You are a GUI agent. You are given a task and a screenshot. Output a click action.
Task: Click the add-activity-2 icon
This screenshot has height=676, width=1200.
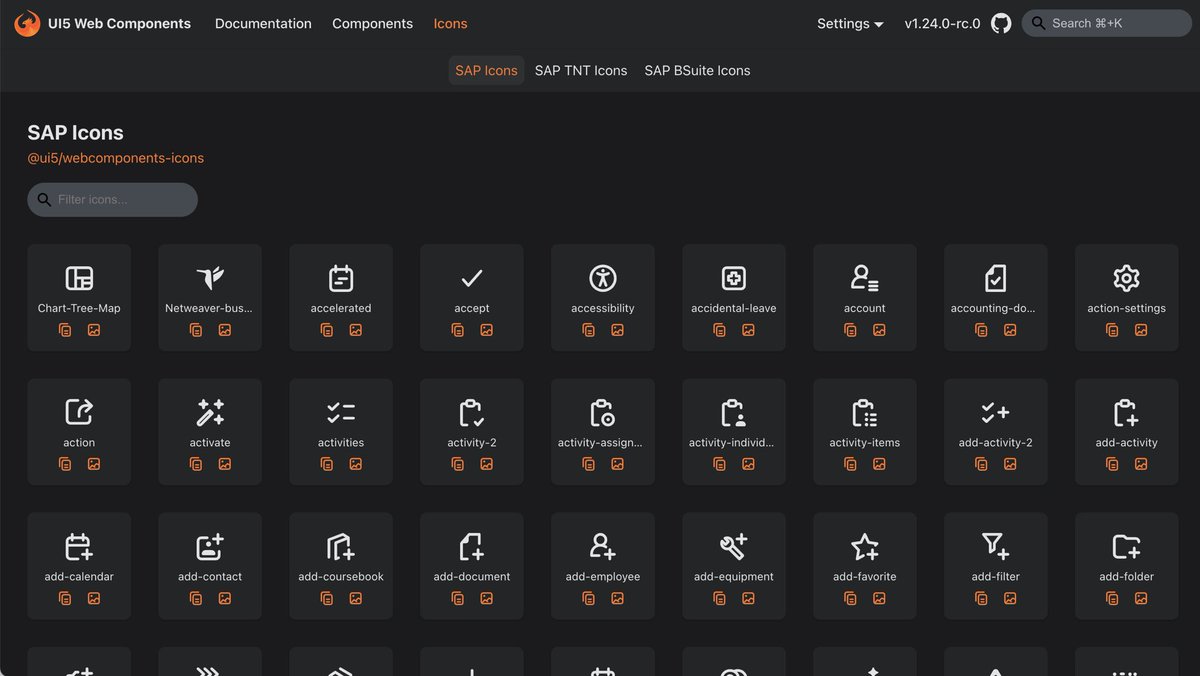pyautogui.click(x=996, y=412)
